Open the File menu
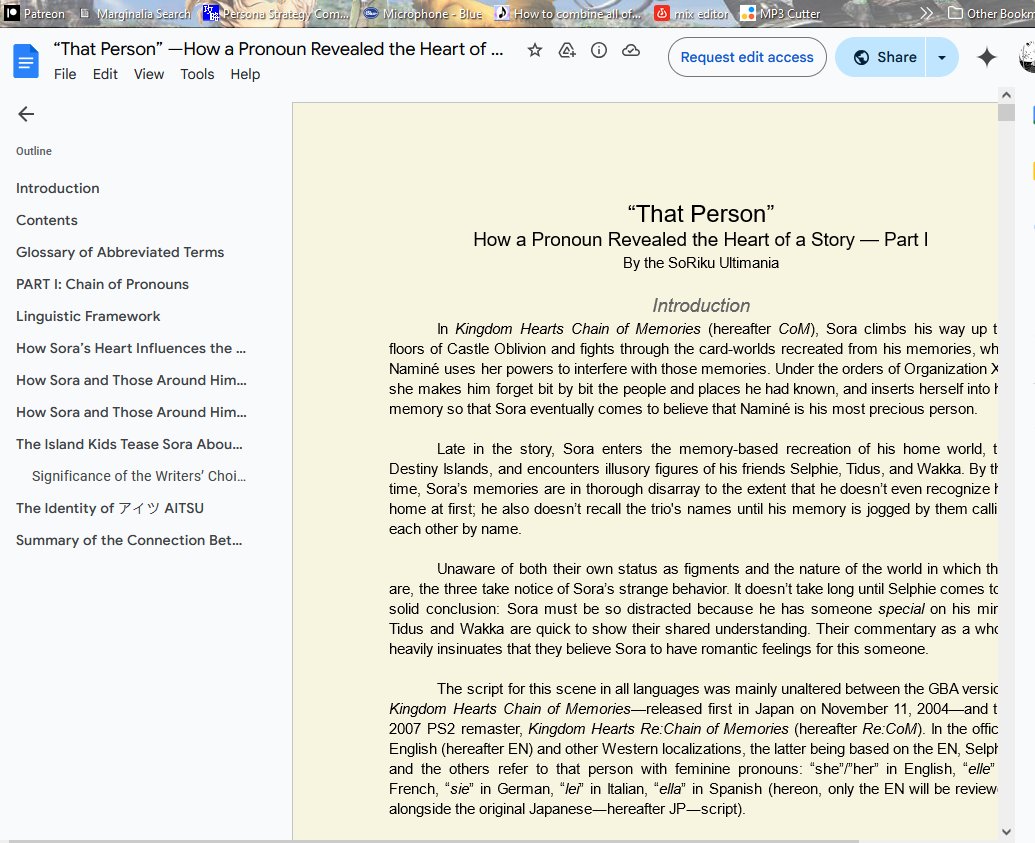The image size is (1035, 843). (x=65, y=74)
